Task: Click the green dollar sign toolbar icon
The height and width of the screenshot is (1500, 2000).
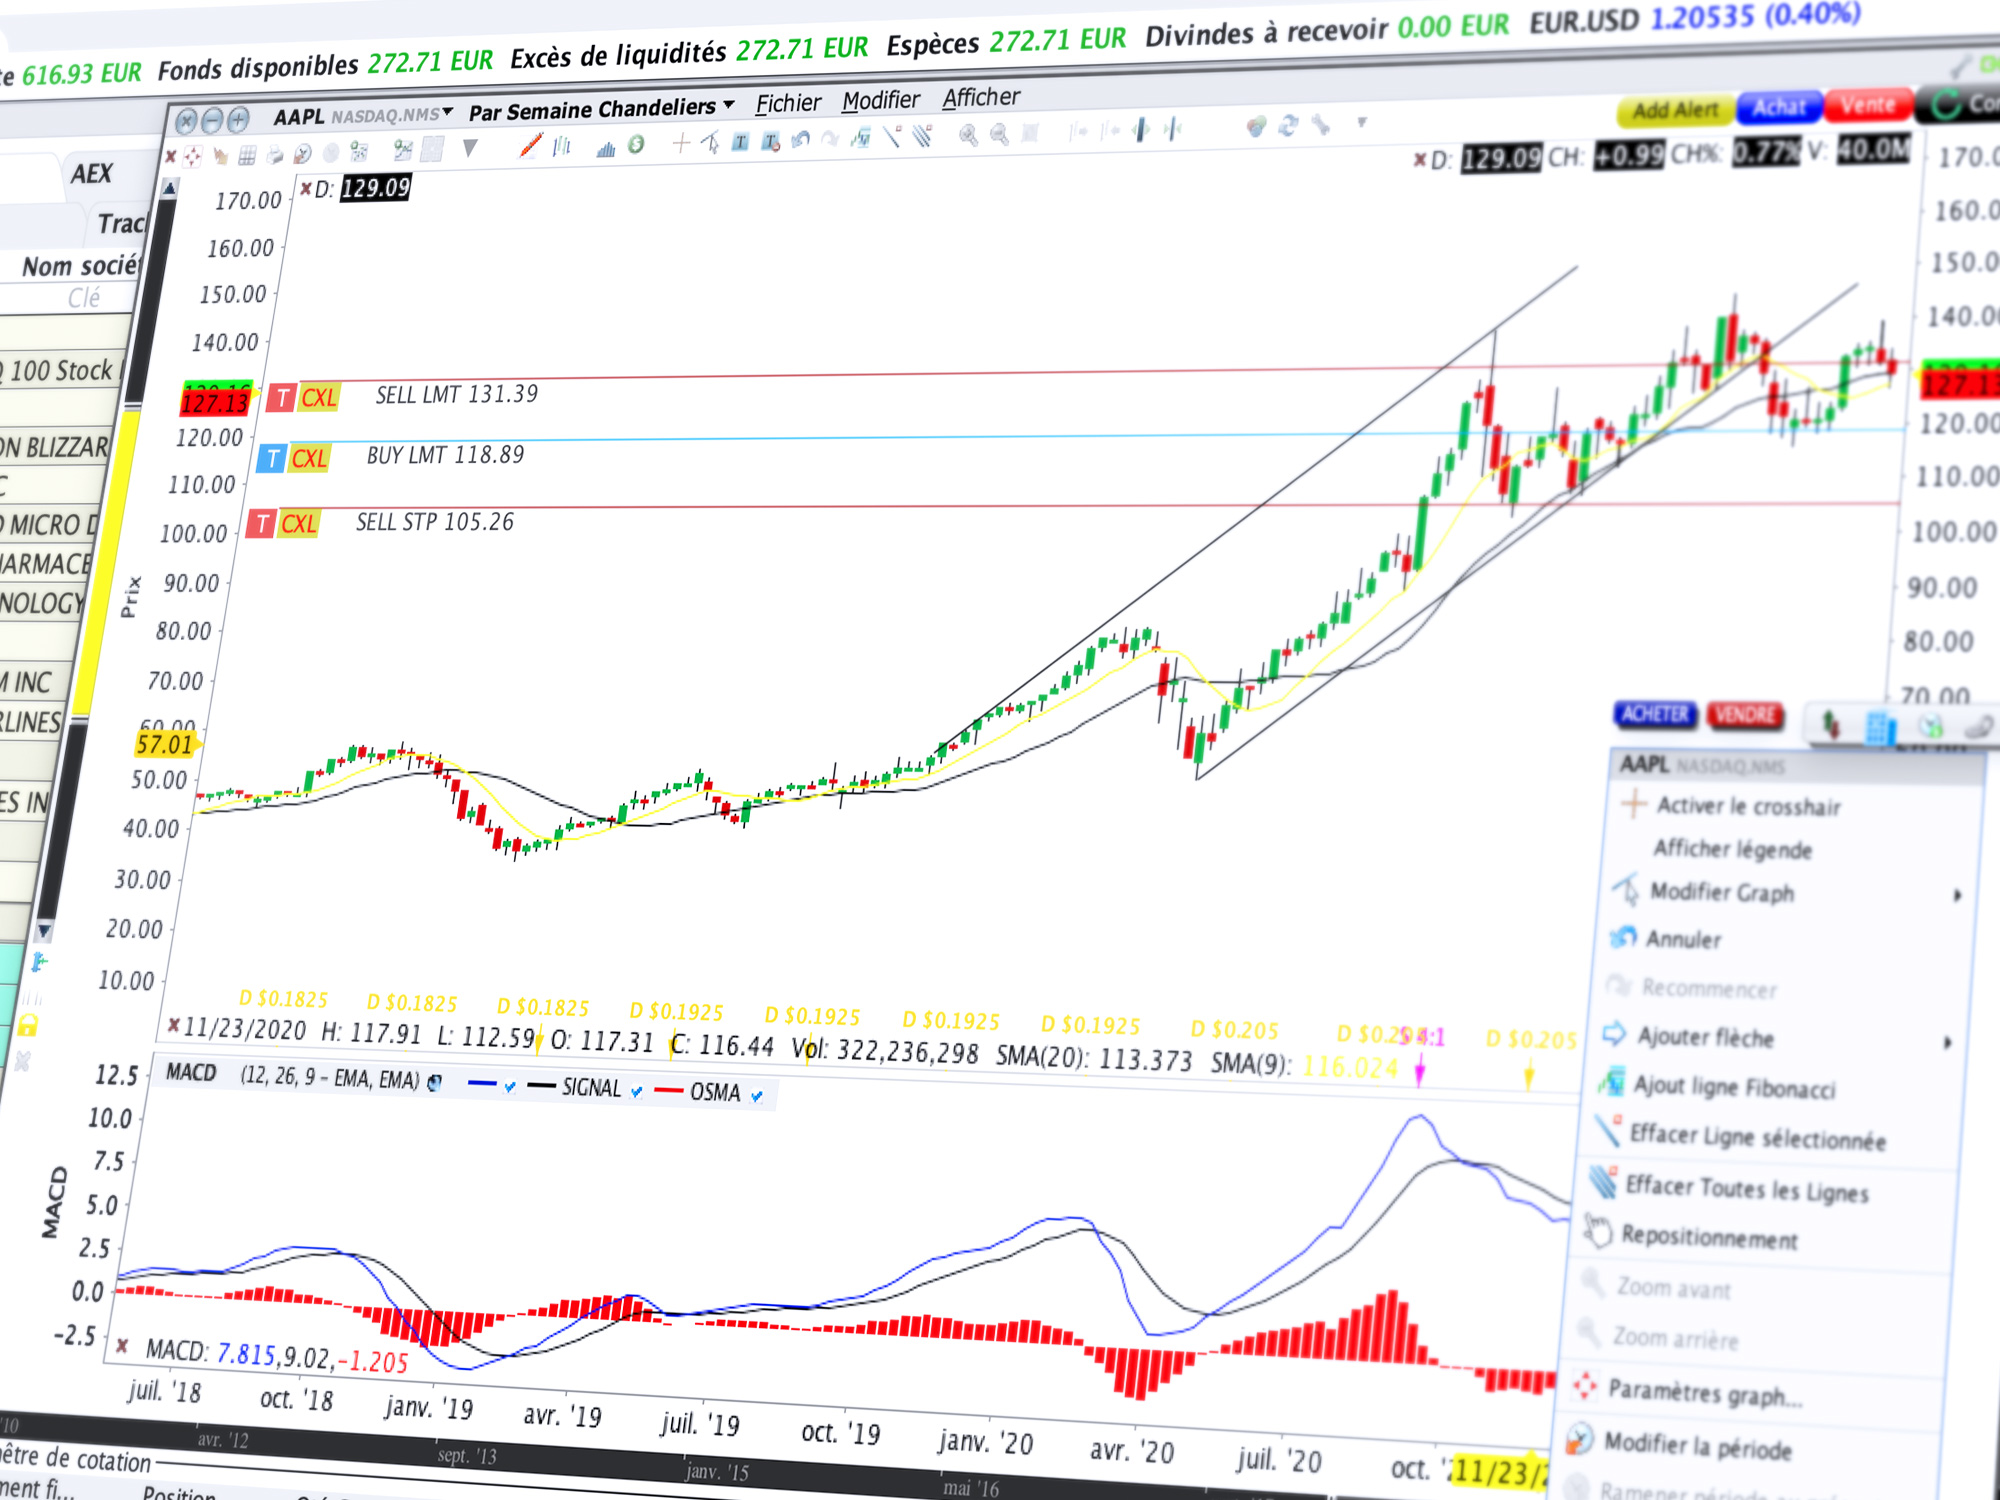Action: click(x=636, y=145)
